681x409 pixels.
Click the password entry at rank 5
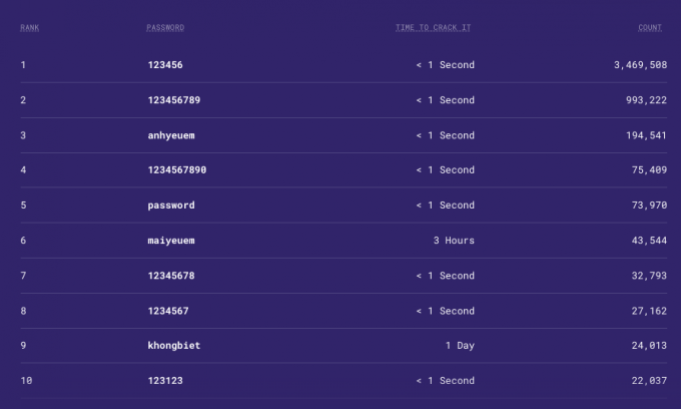pyautogui.click(x=171, y=205)
